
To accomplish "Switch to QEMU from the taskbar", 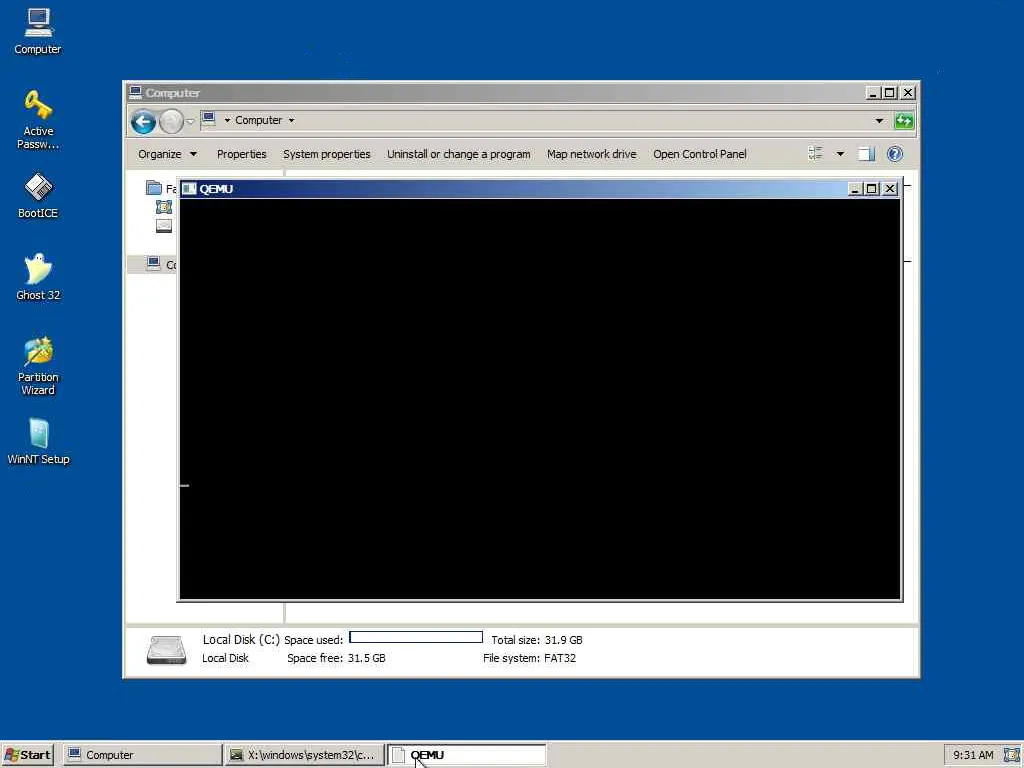I will coord(467,755).
